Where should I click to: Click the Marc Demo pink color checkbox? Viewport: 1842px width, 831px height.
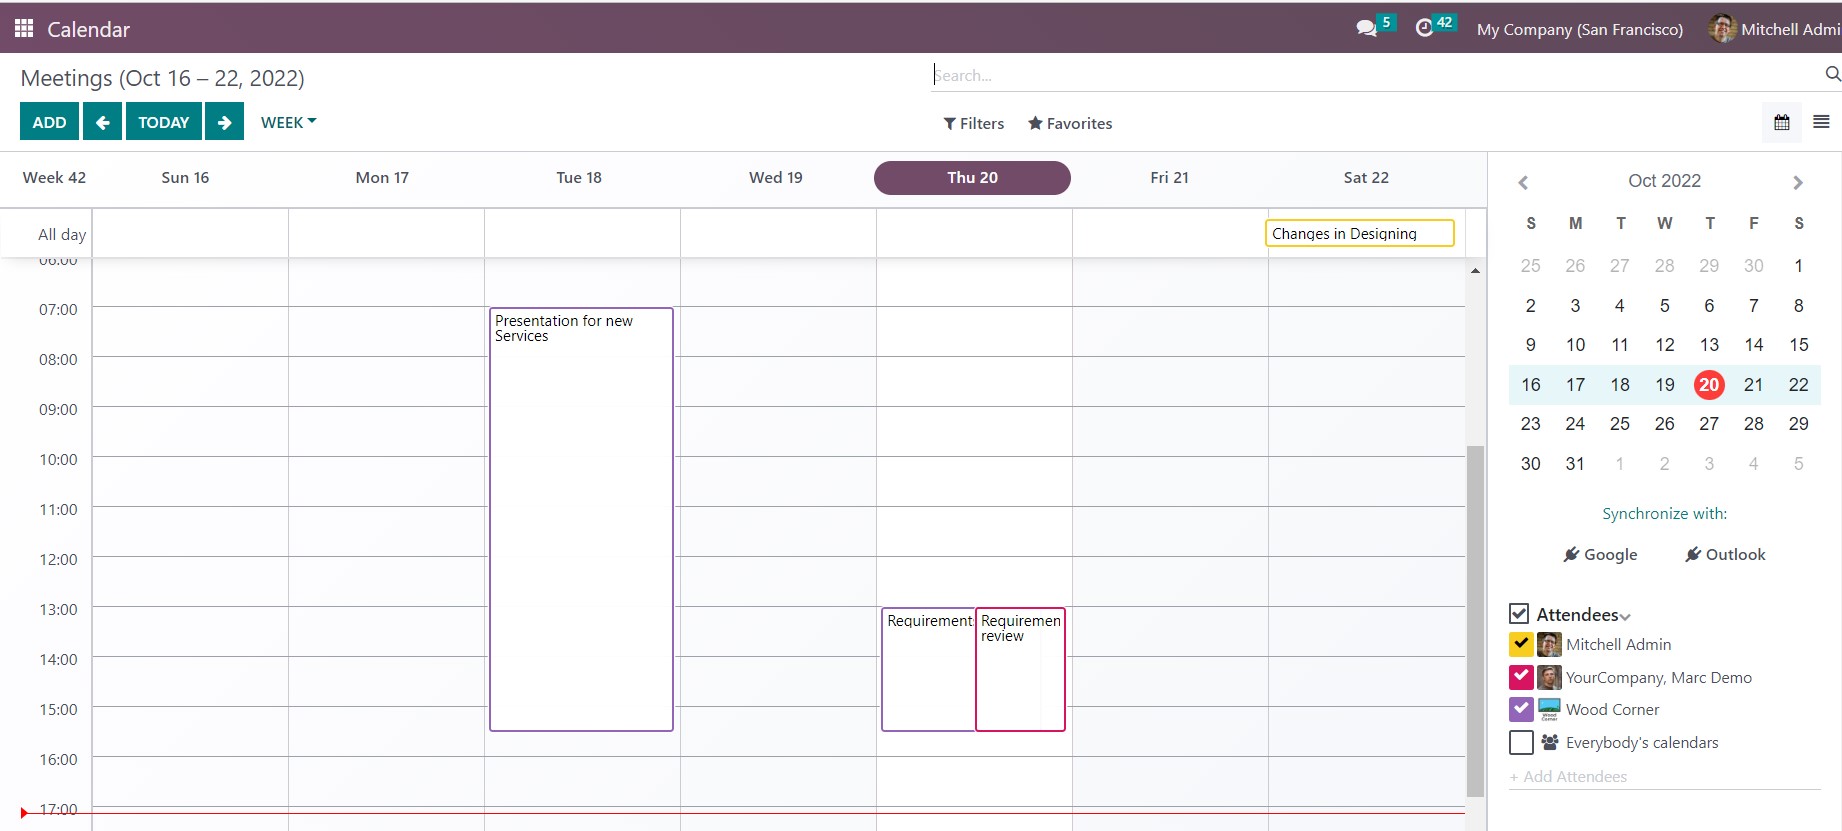coord(1521,677)
